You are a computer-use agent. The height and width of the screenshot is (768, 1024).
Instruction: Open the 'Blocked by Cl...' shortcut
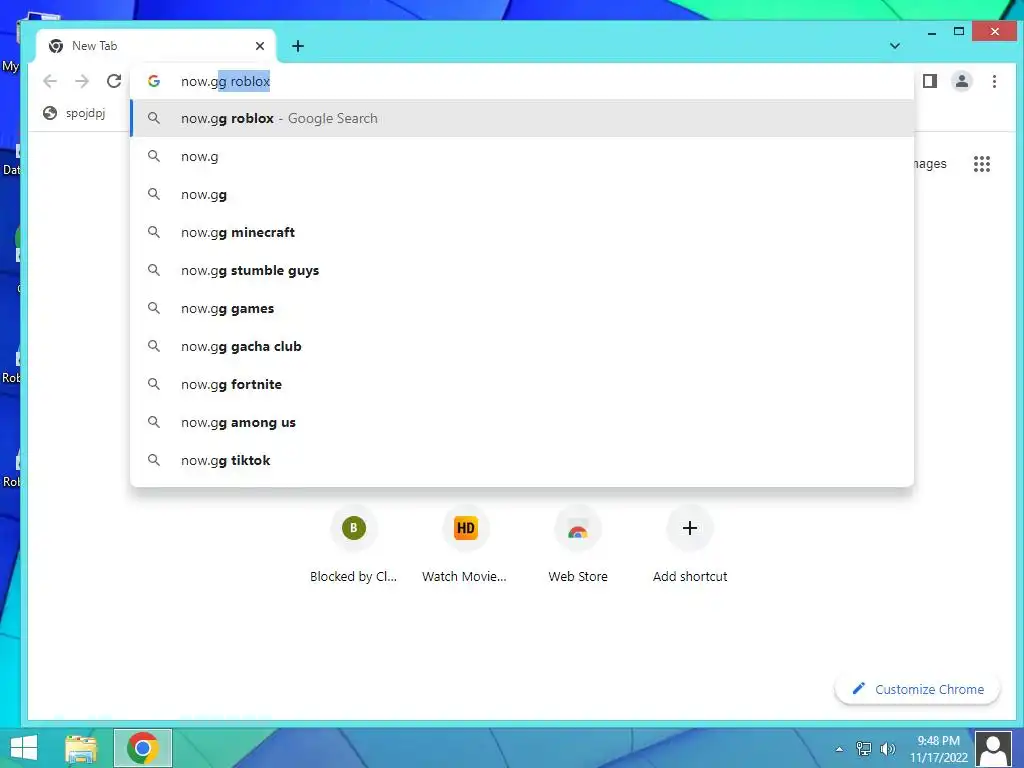click(x=353, y=545)
